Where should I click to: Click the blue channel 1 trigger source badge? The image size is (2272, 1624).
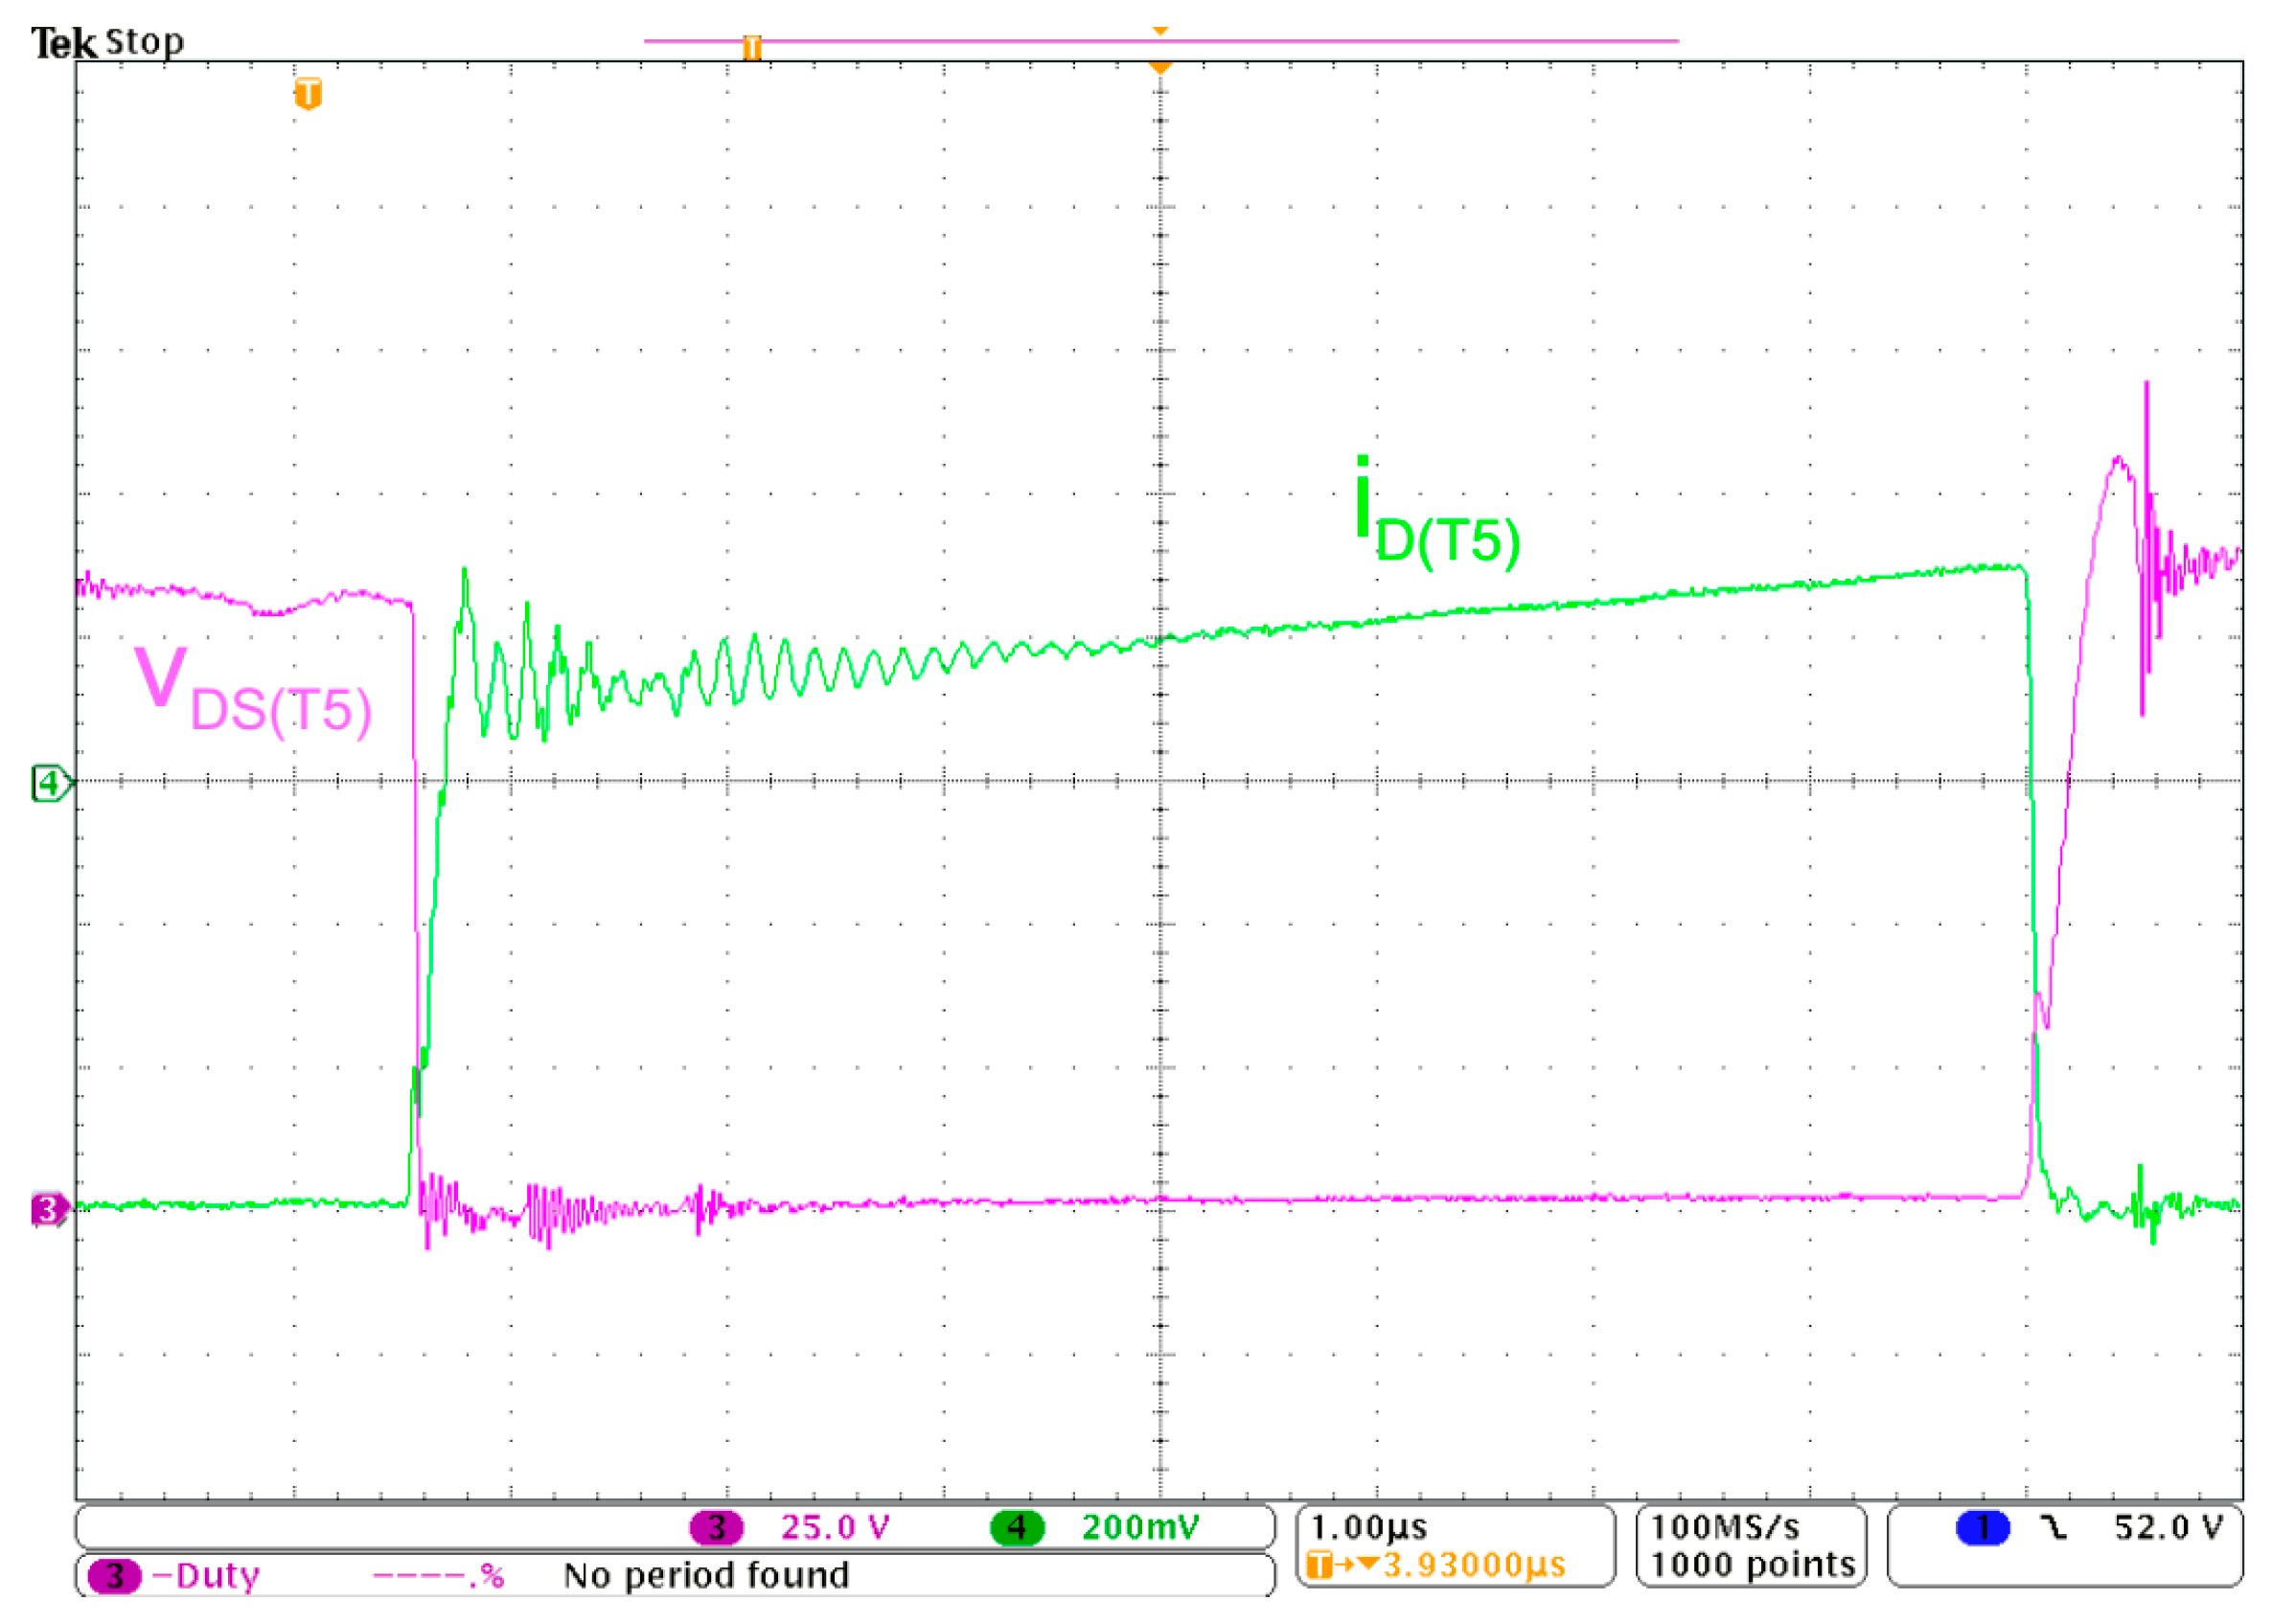[1982, 1527]
